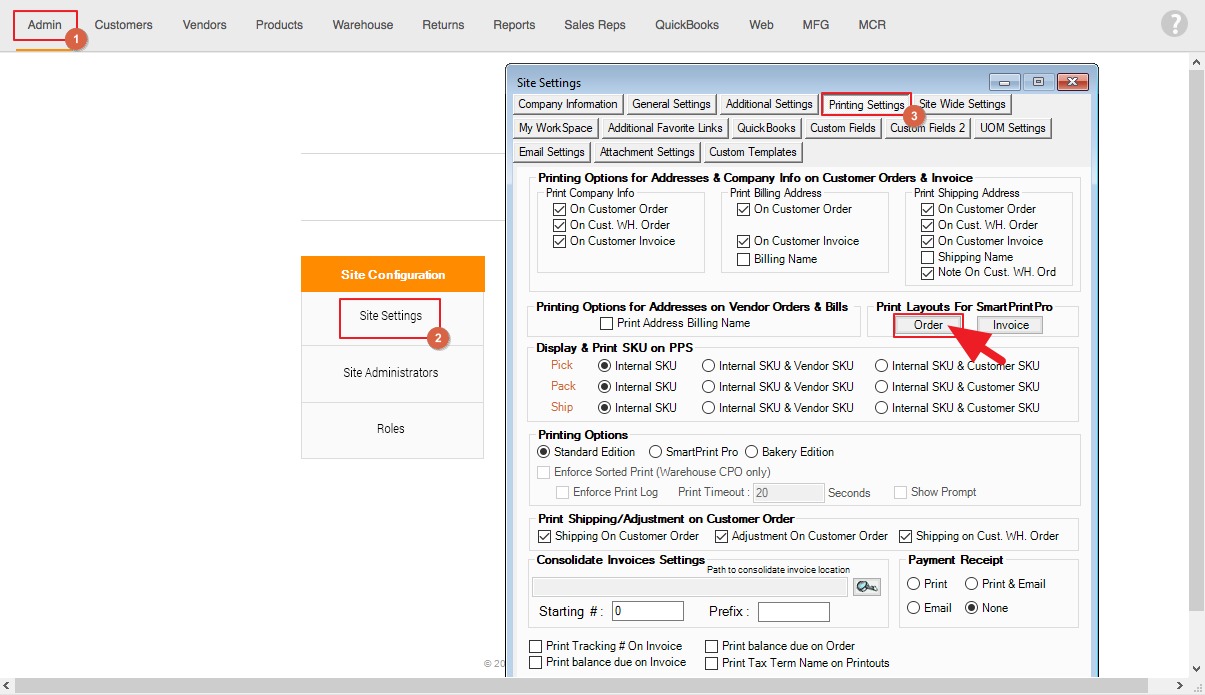Viewport: 1205px width, 695px height.
Task: Enable Billing Name checkbox
Action: point(743,260)
